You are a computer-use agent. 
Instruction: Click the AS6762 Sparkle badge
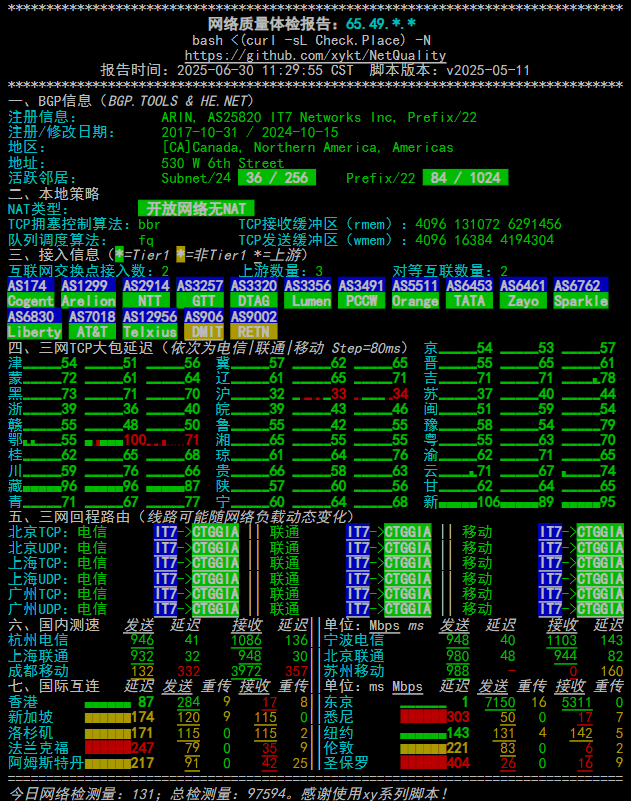(581, 293)
